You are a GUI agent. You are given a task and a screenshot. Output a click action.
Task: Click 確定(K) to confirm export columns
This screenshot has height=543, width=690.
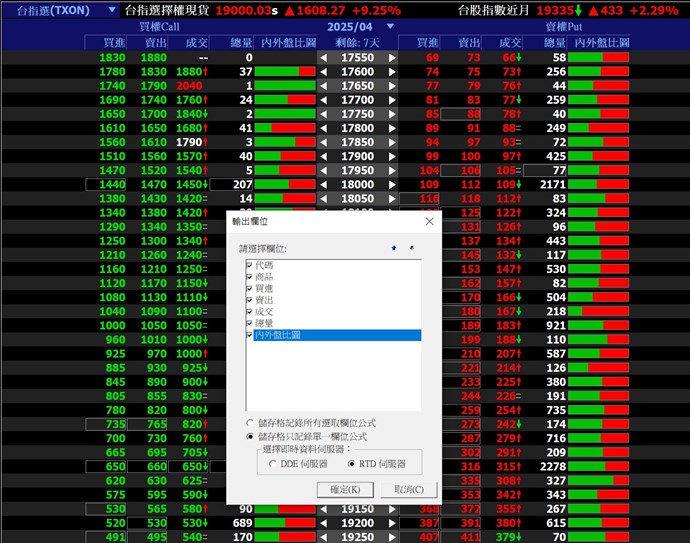point(345,489)
